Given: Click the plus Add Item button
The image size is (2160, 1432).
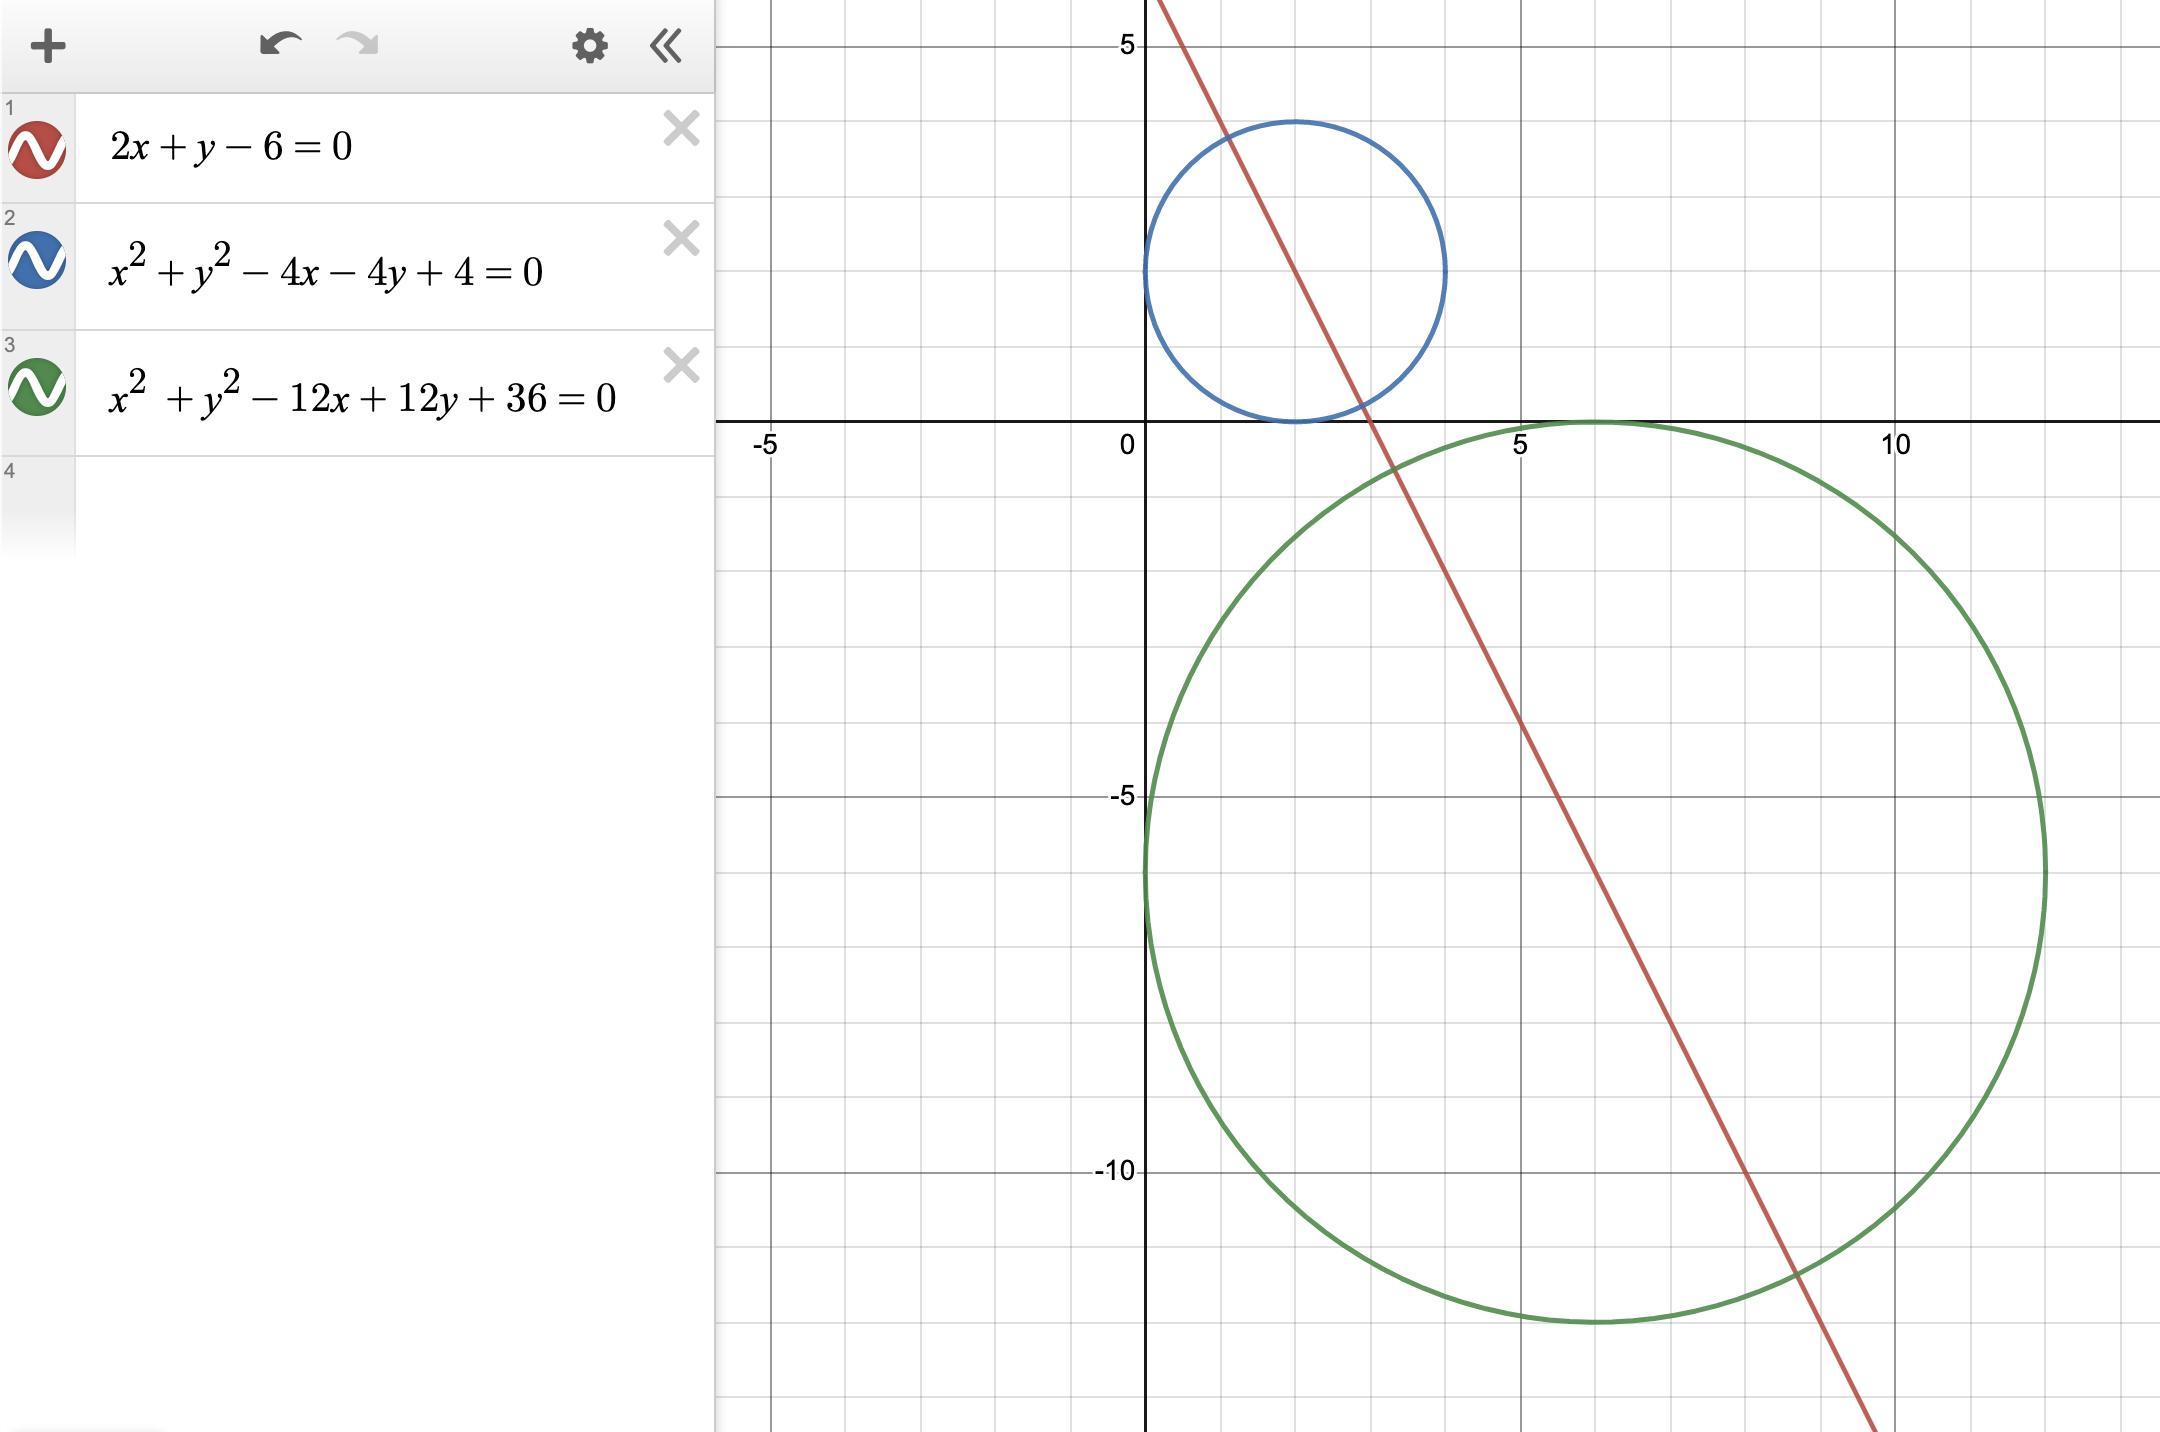Looking at the screenshot, I should click(x=47, y=46).
